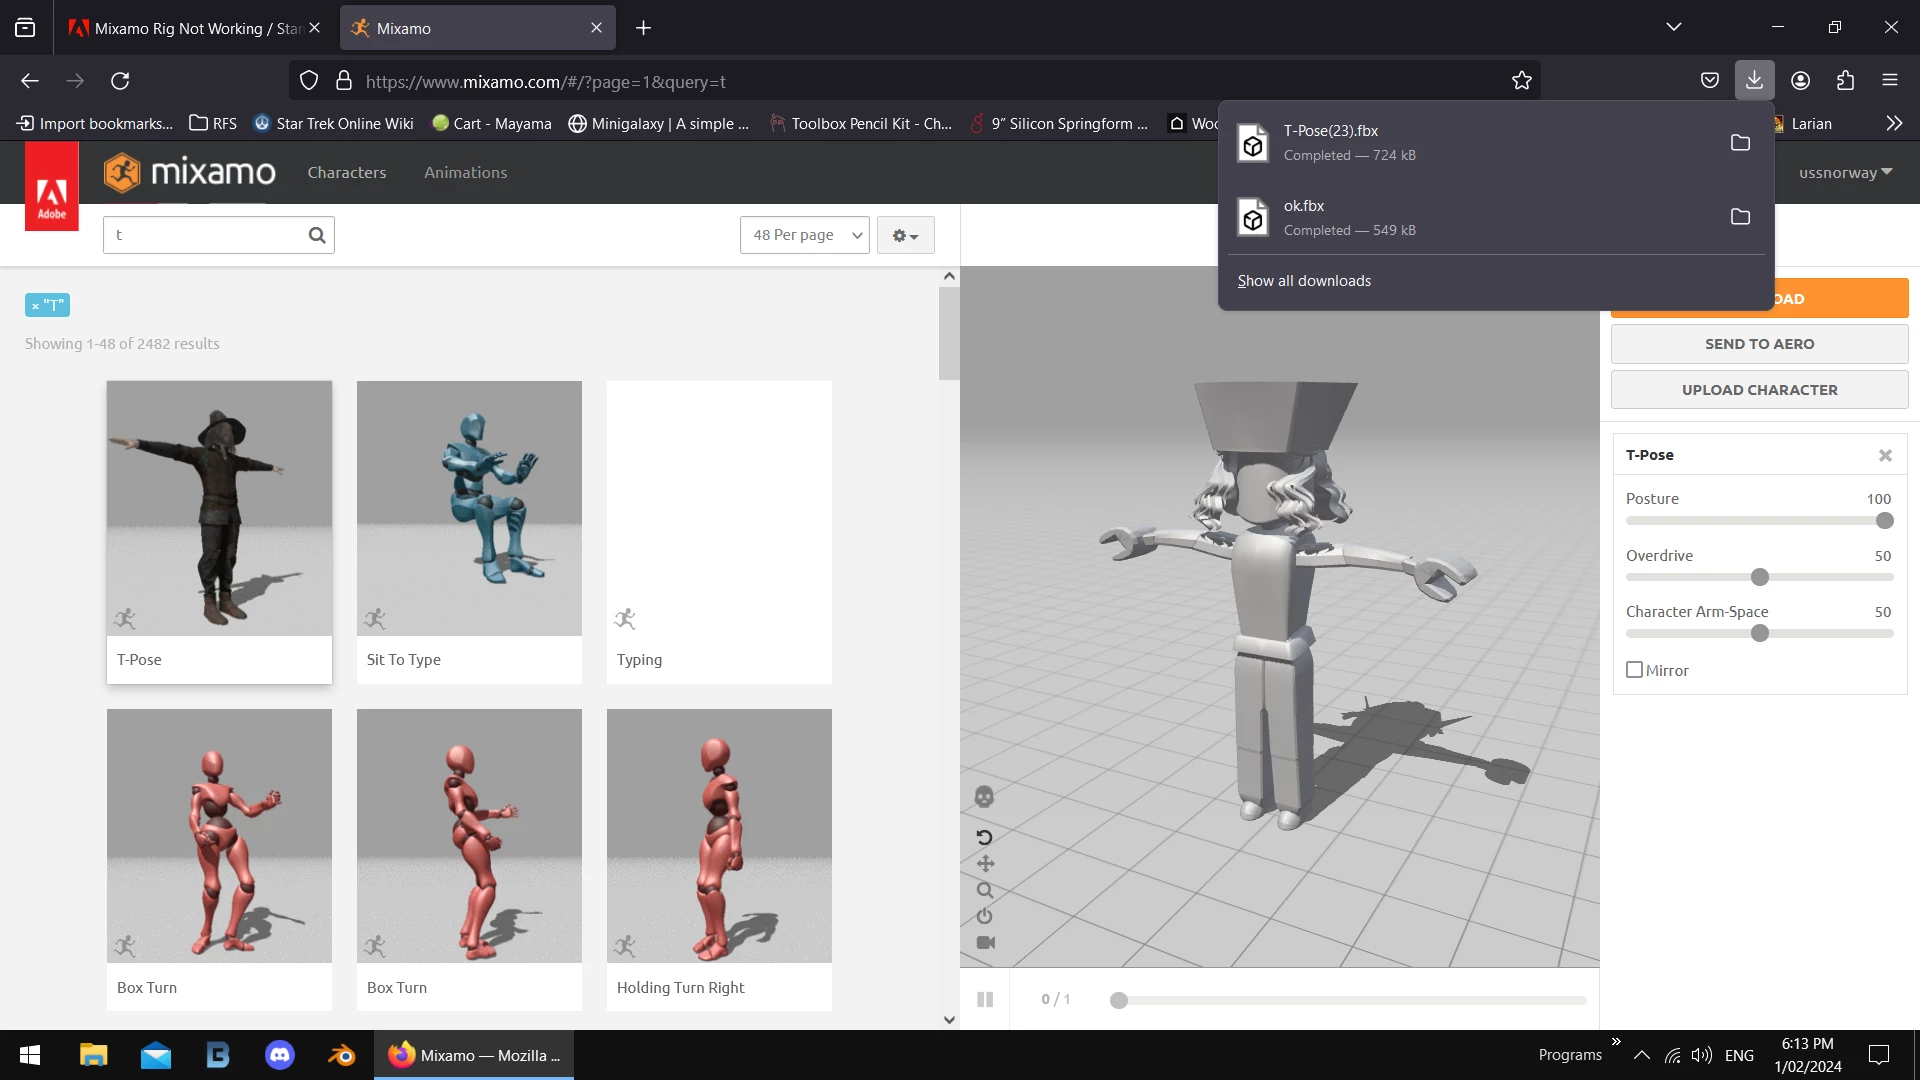Viewport: 1920px width, 1080px height.
Task: Open the 48 Per page dropdown
Action: 805,235
